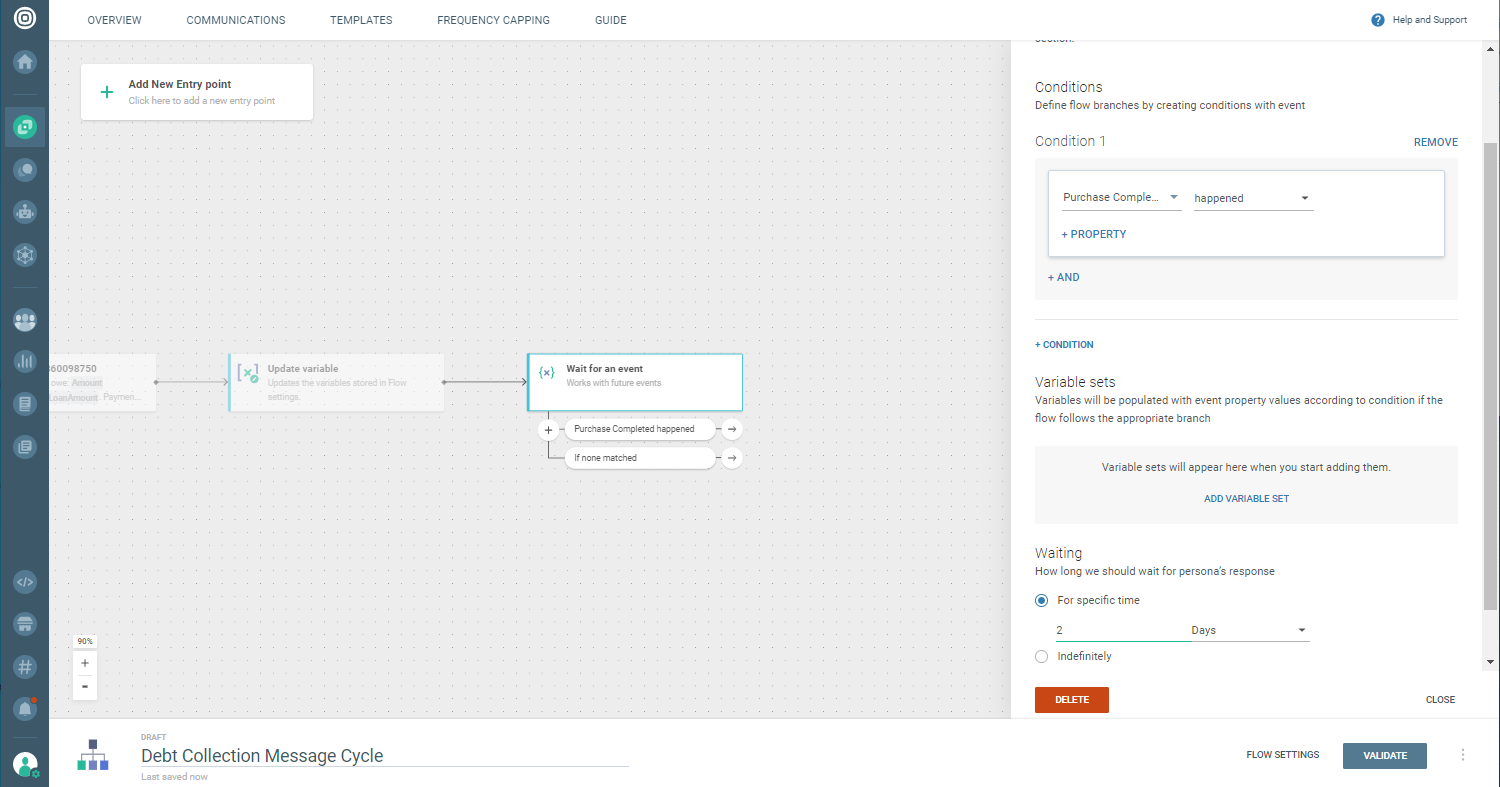Open the developer code icon in sidebar

pos(25,582)
